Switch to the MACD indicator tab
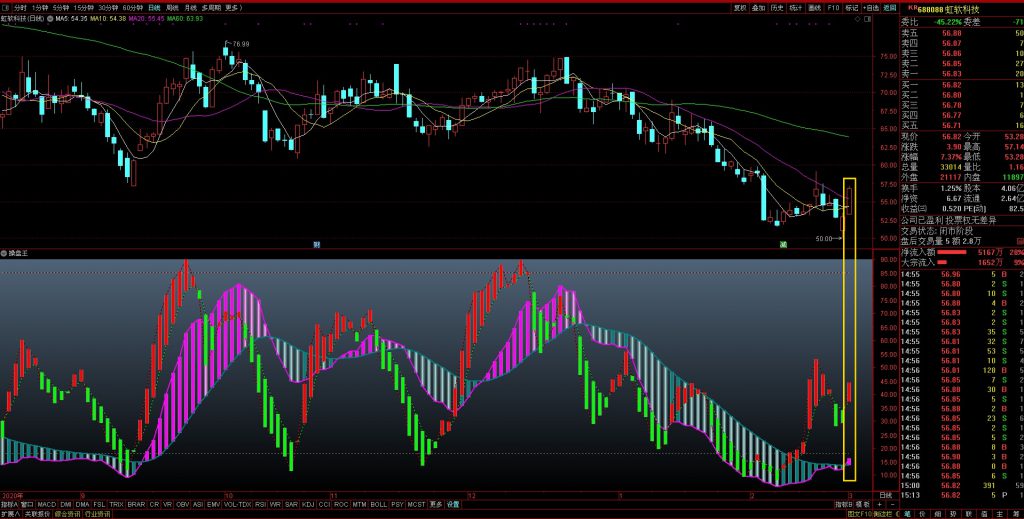This screenshot has width=1024, height=519. pos(47,504)
